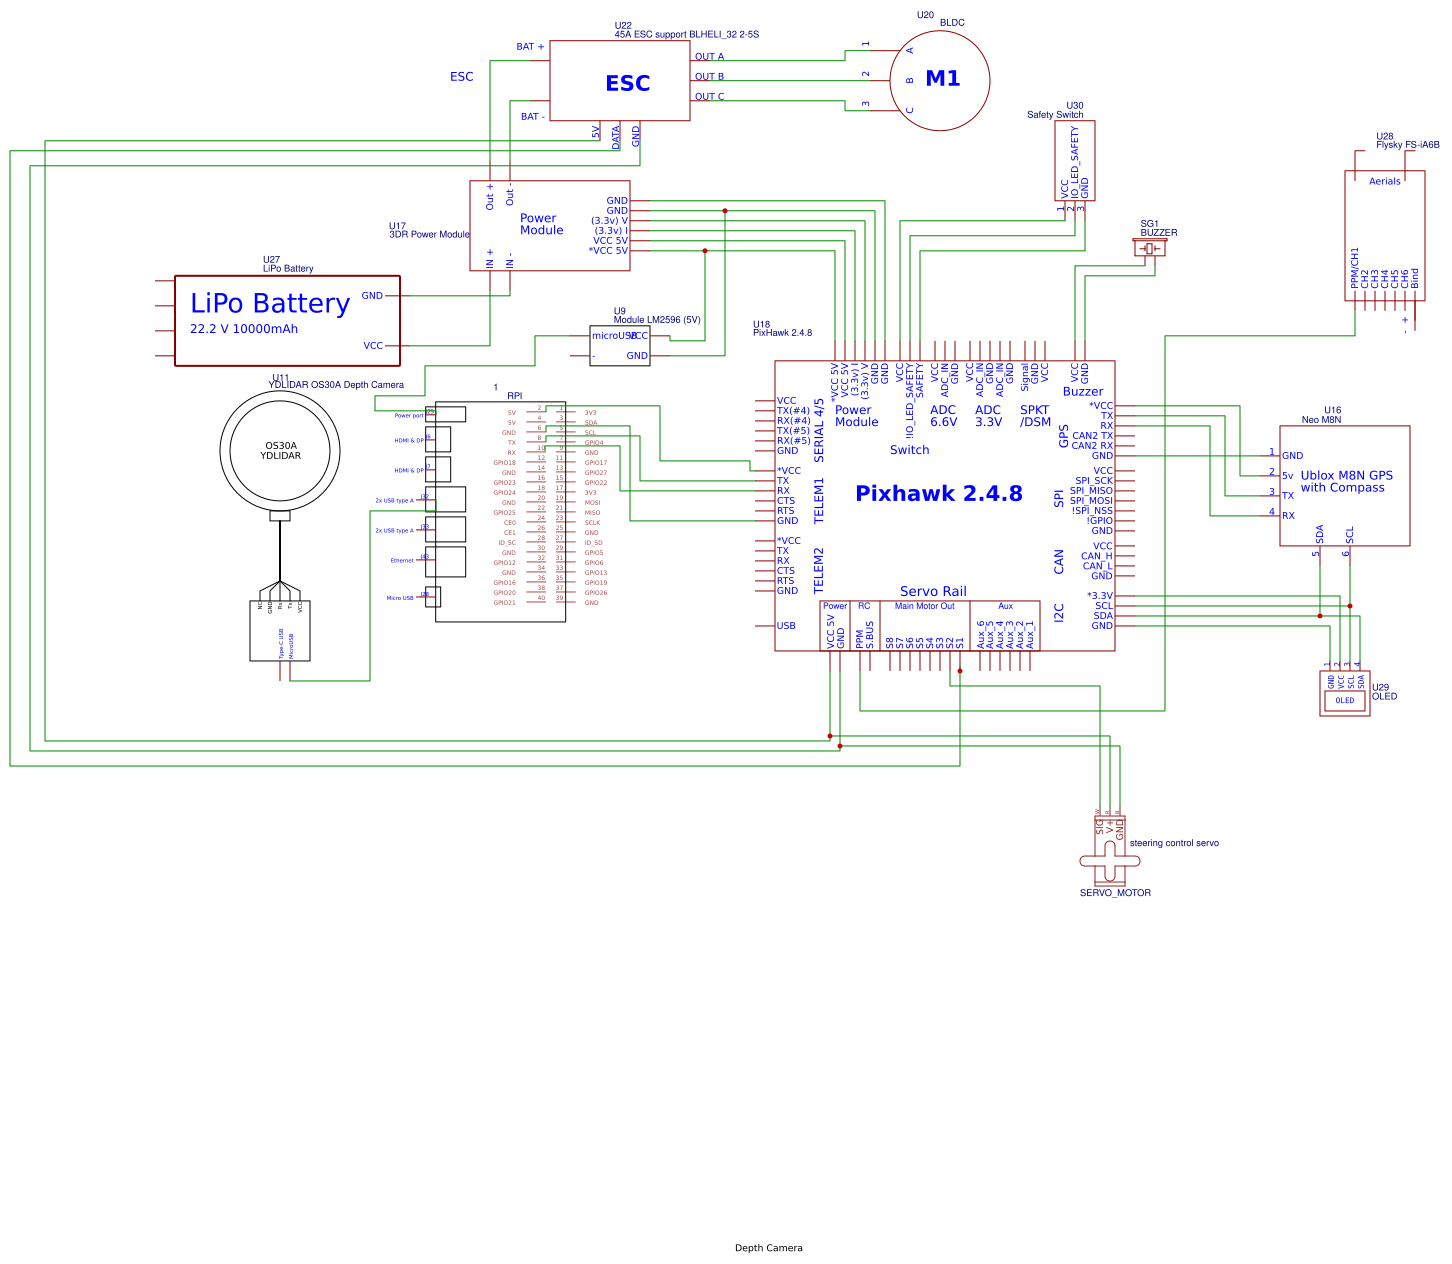Click the Safety Switch connector symbol
This screenshot has width=1452, height=1264.
1075,161
